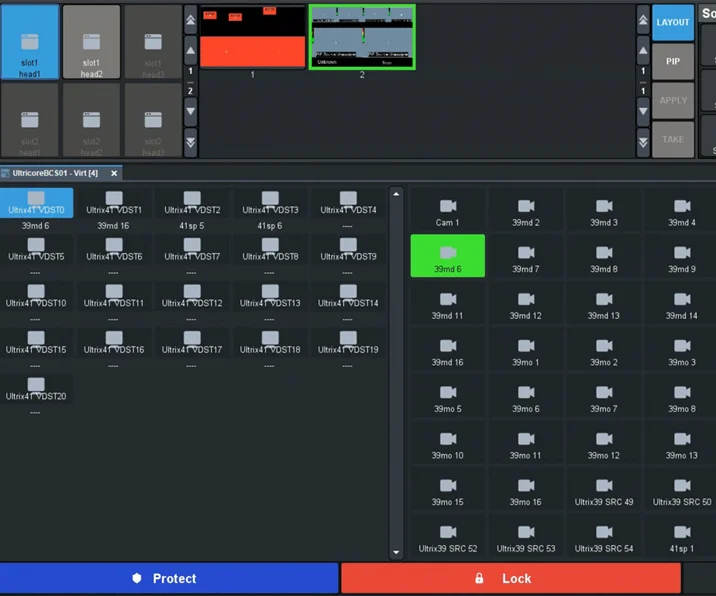Select the 39md 14 source
The image size is (716, 596).
[682, 302]
